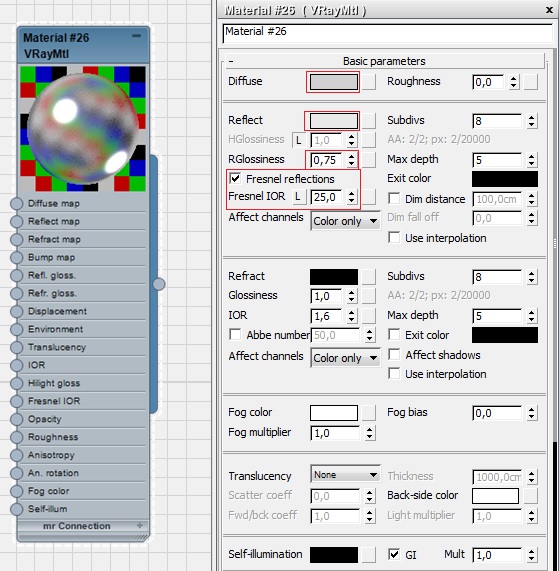Open the Fog color swatch

334,413
